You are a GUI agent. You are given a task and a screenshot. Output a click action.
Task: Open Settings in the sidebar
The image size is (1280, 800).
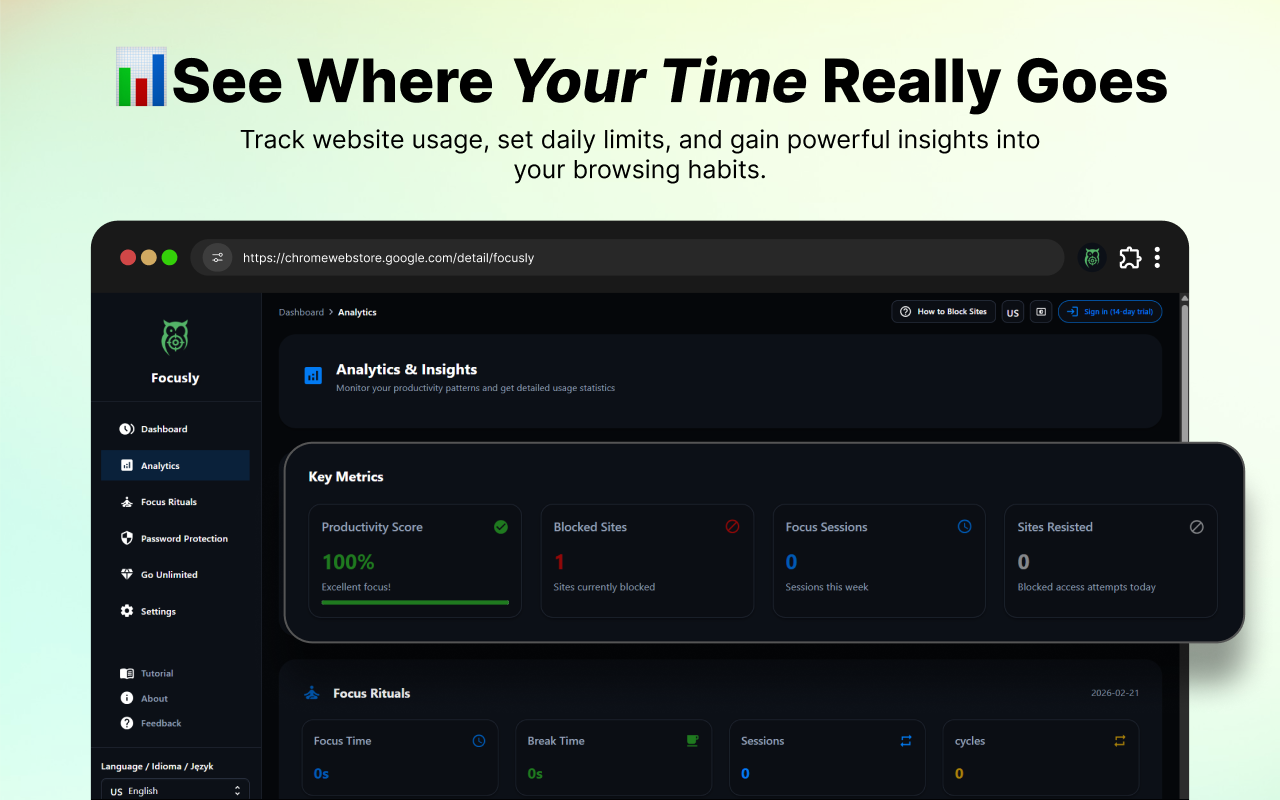pos(175,611)
